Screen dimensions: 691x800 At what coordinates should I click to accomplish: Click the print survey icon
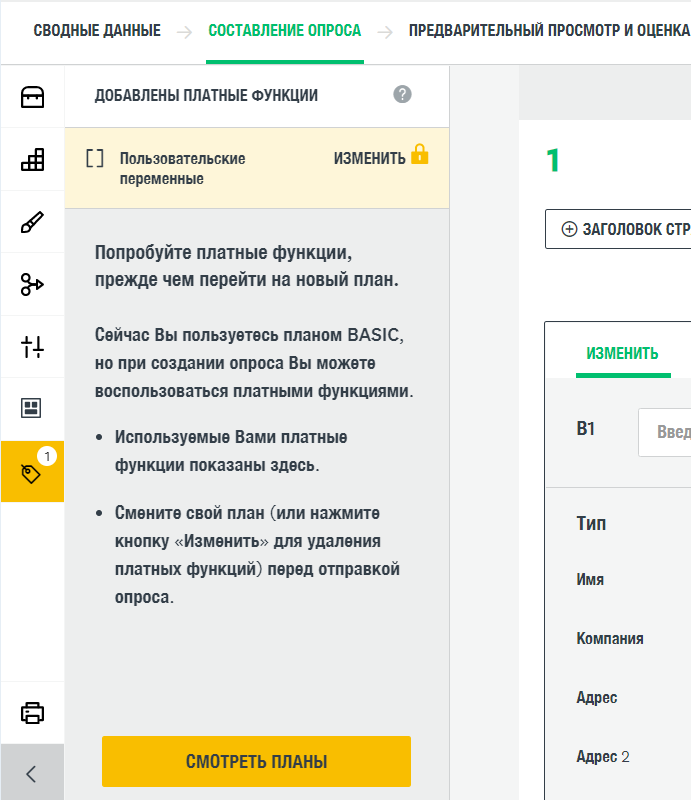click(32, 713)
